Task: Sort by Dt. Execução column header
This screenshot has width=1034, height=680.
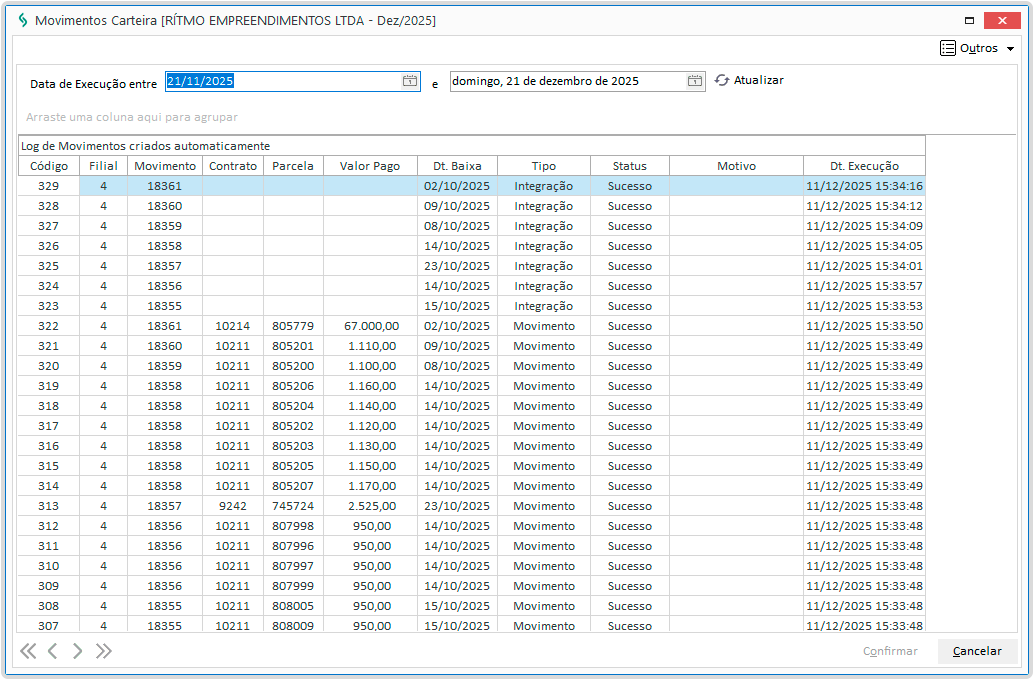Action: click(x=864, y=166)
